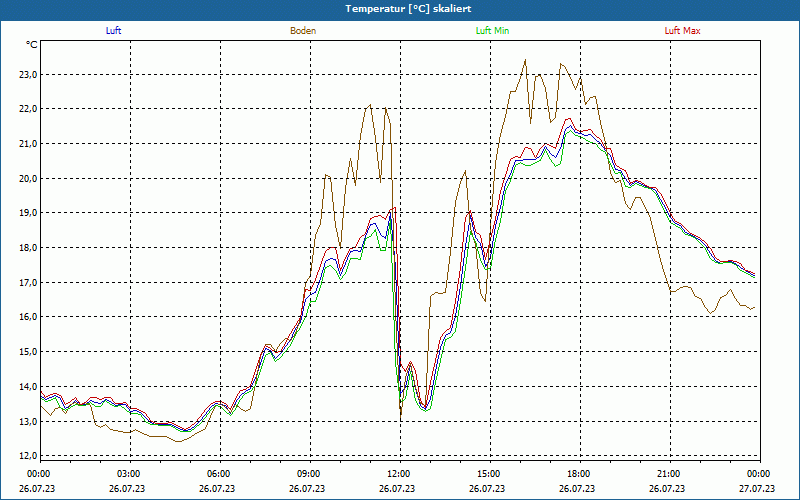Click the 12,0 y-axis value
This screenshot has height=500, width=800.
point(29,456)
